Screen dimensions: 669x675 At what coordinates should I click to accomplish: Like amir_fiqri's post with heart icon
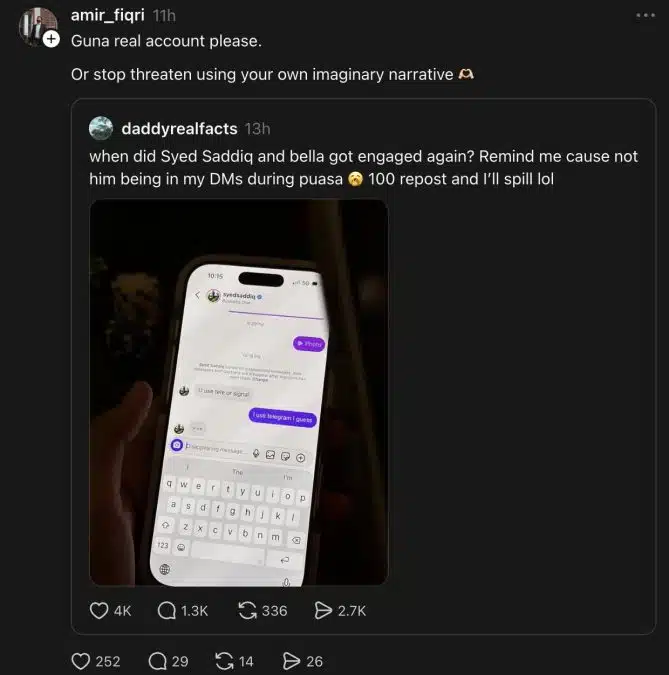pos(82,661)
